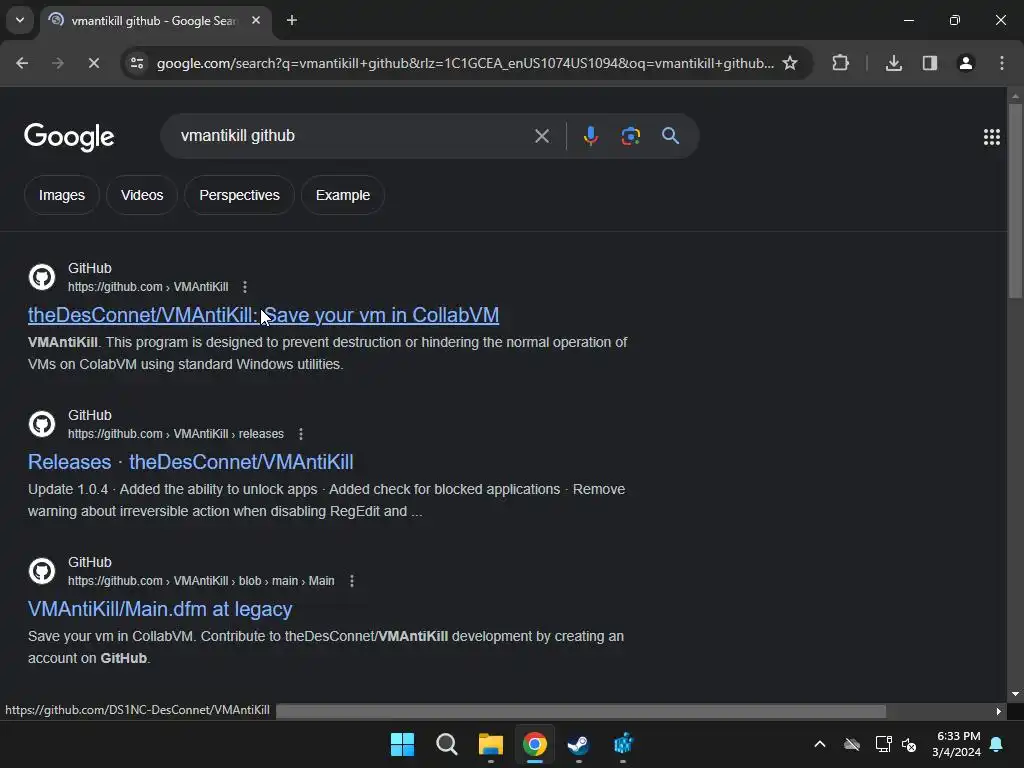The width and height of the screenshot is (1024, 768).
Task: Close the vmantikill github tab
Action: coord(256,20)
